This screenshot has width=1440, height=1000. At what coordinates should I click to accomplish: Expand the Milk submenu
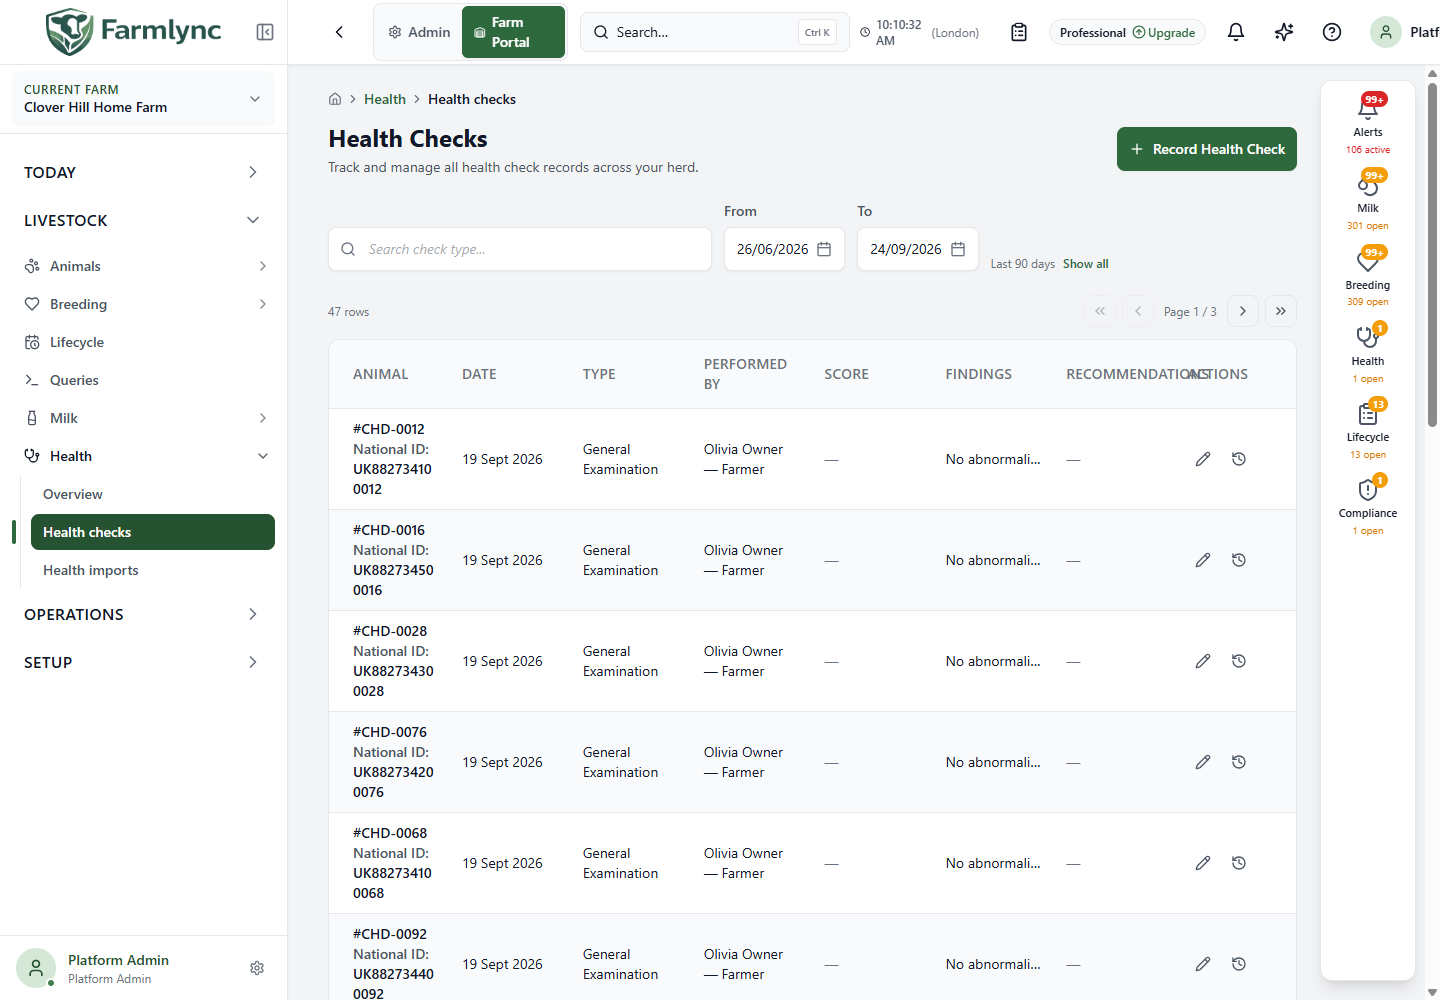coord(263,418)
